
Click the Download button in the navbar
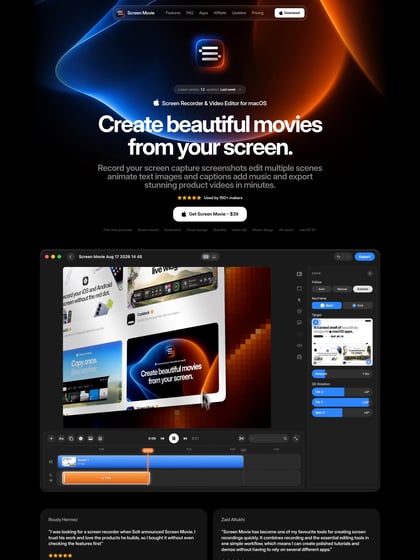tap(289, 13)
